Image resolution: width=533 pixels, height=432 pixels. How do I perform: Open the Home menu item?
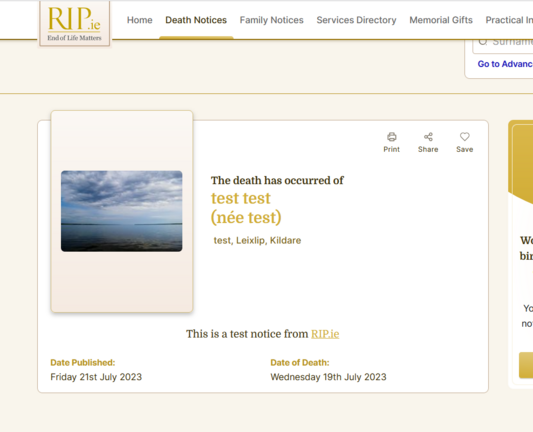click(x=140, y=20)
